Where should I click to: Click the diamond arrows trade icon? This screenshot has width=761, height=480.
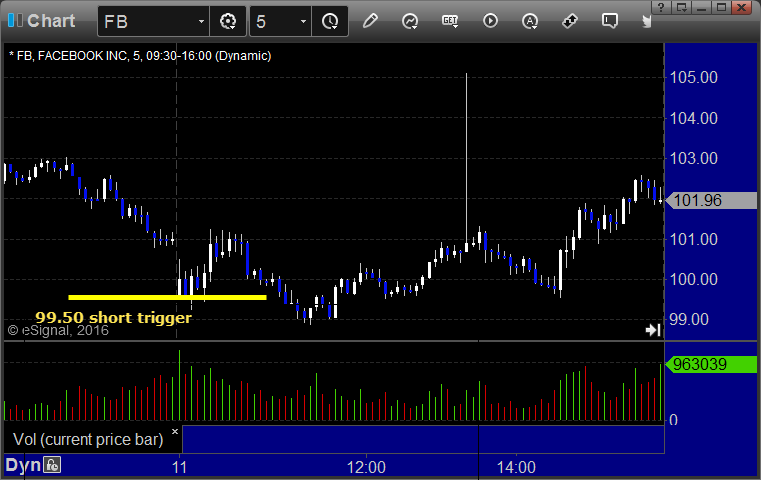[569, 21]
